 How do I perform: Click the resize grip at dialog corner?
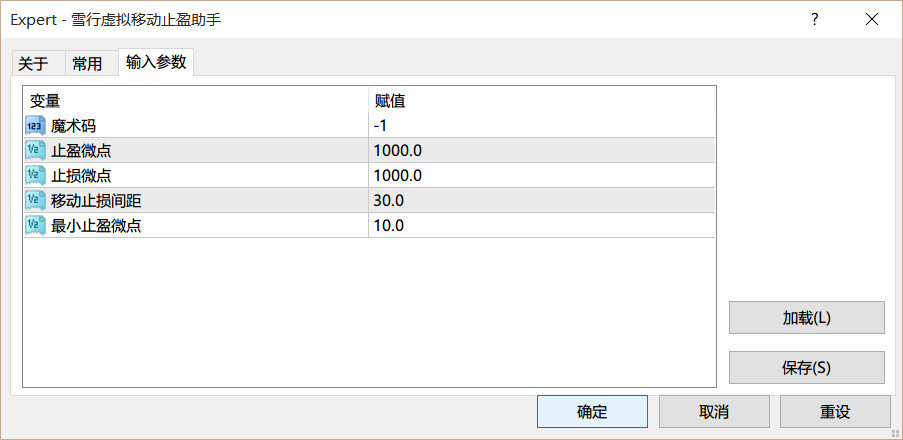tap(895, 433)
